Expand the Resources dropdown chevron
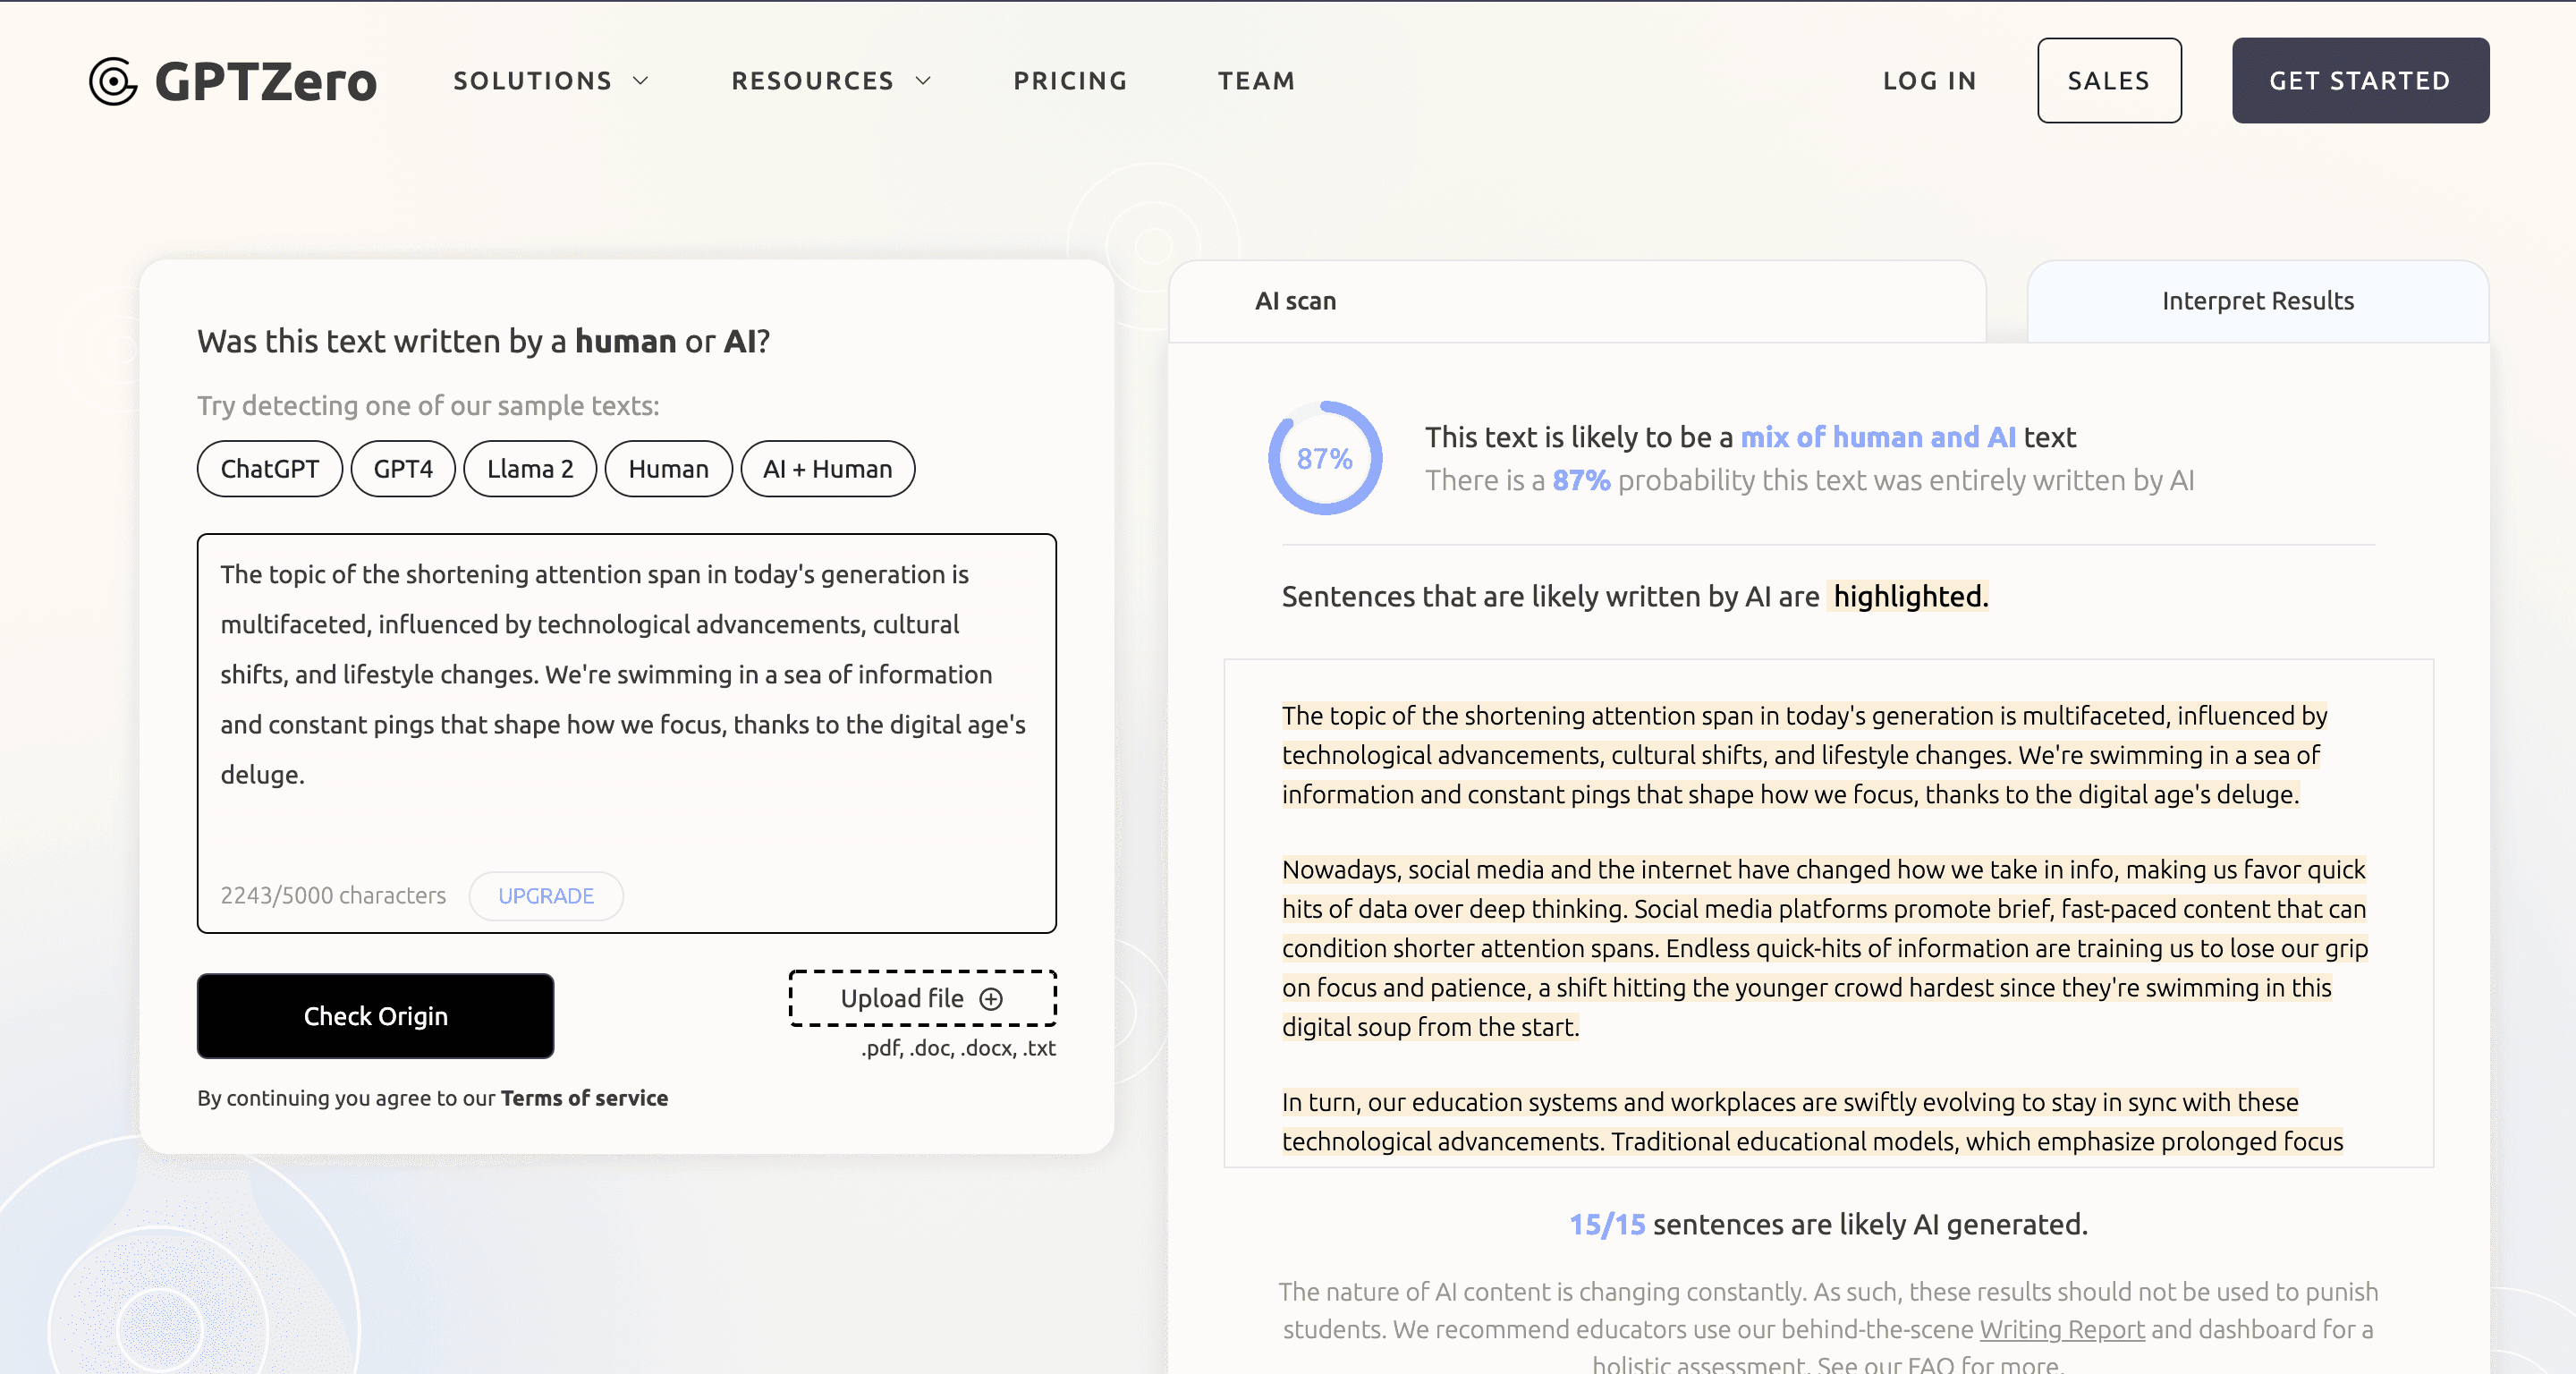Screen dimensions: 2576x1374 point(923,81)
